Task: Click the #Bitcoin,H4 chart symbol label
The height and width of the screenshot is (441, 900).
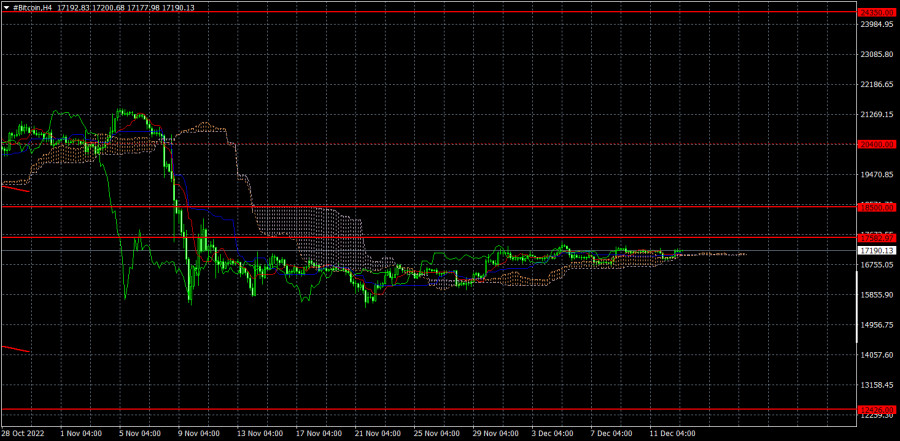Action: pos(31,7)
